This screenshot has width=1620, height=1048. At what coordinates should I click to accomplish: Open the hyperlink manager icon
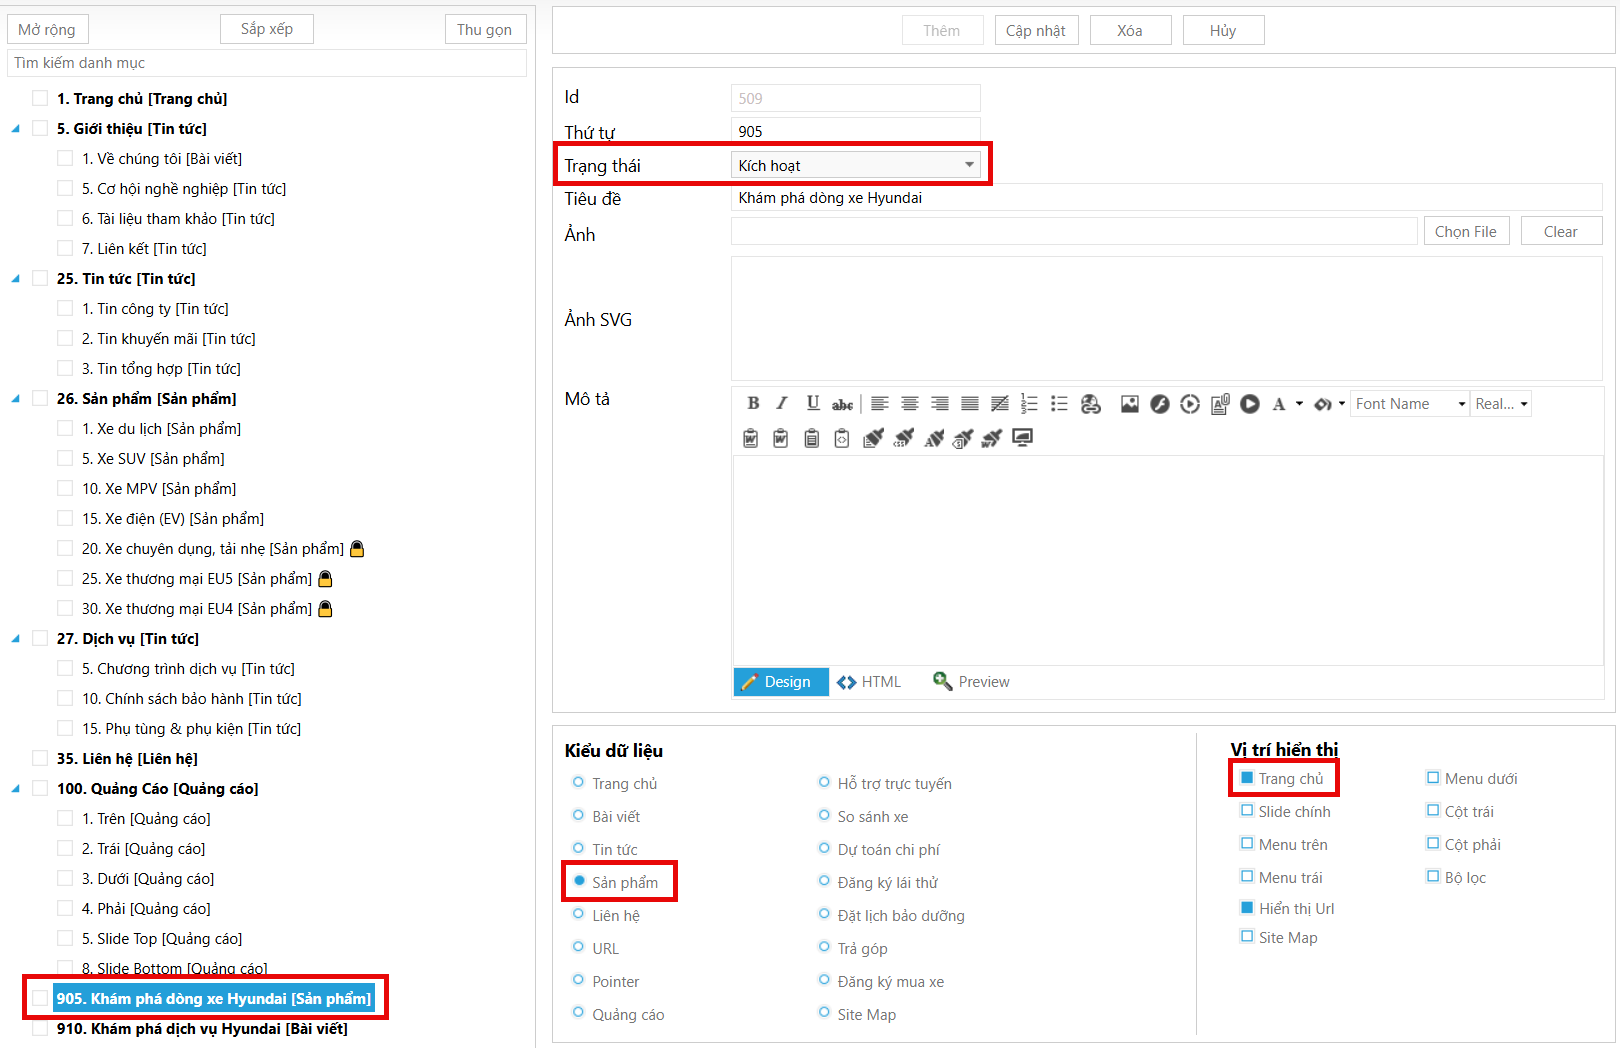click(x=1090, y=403)
